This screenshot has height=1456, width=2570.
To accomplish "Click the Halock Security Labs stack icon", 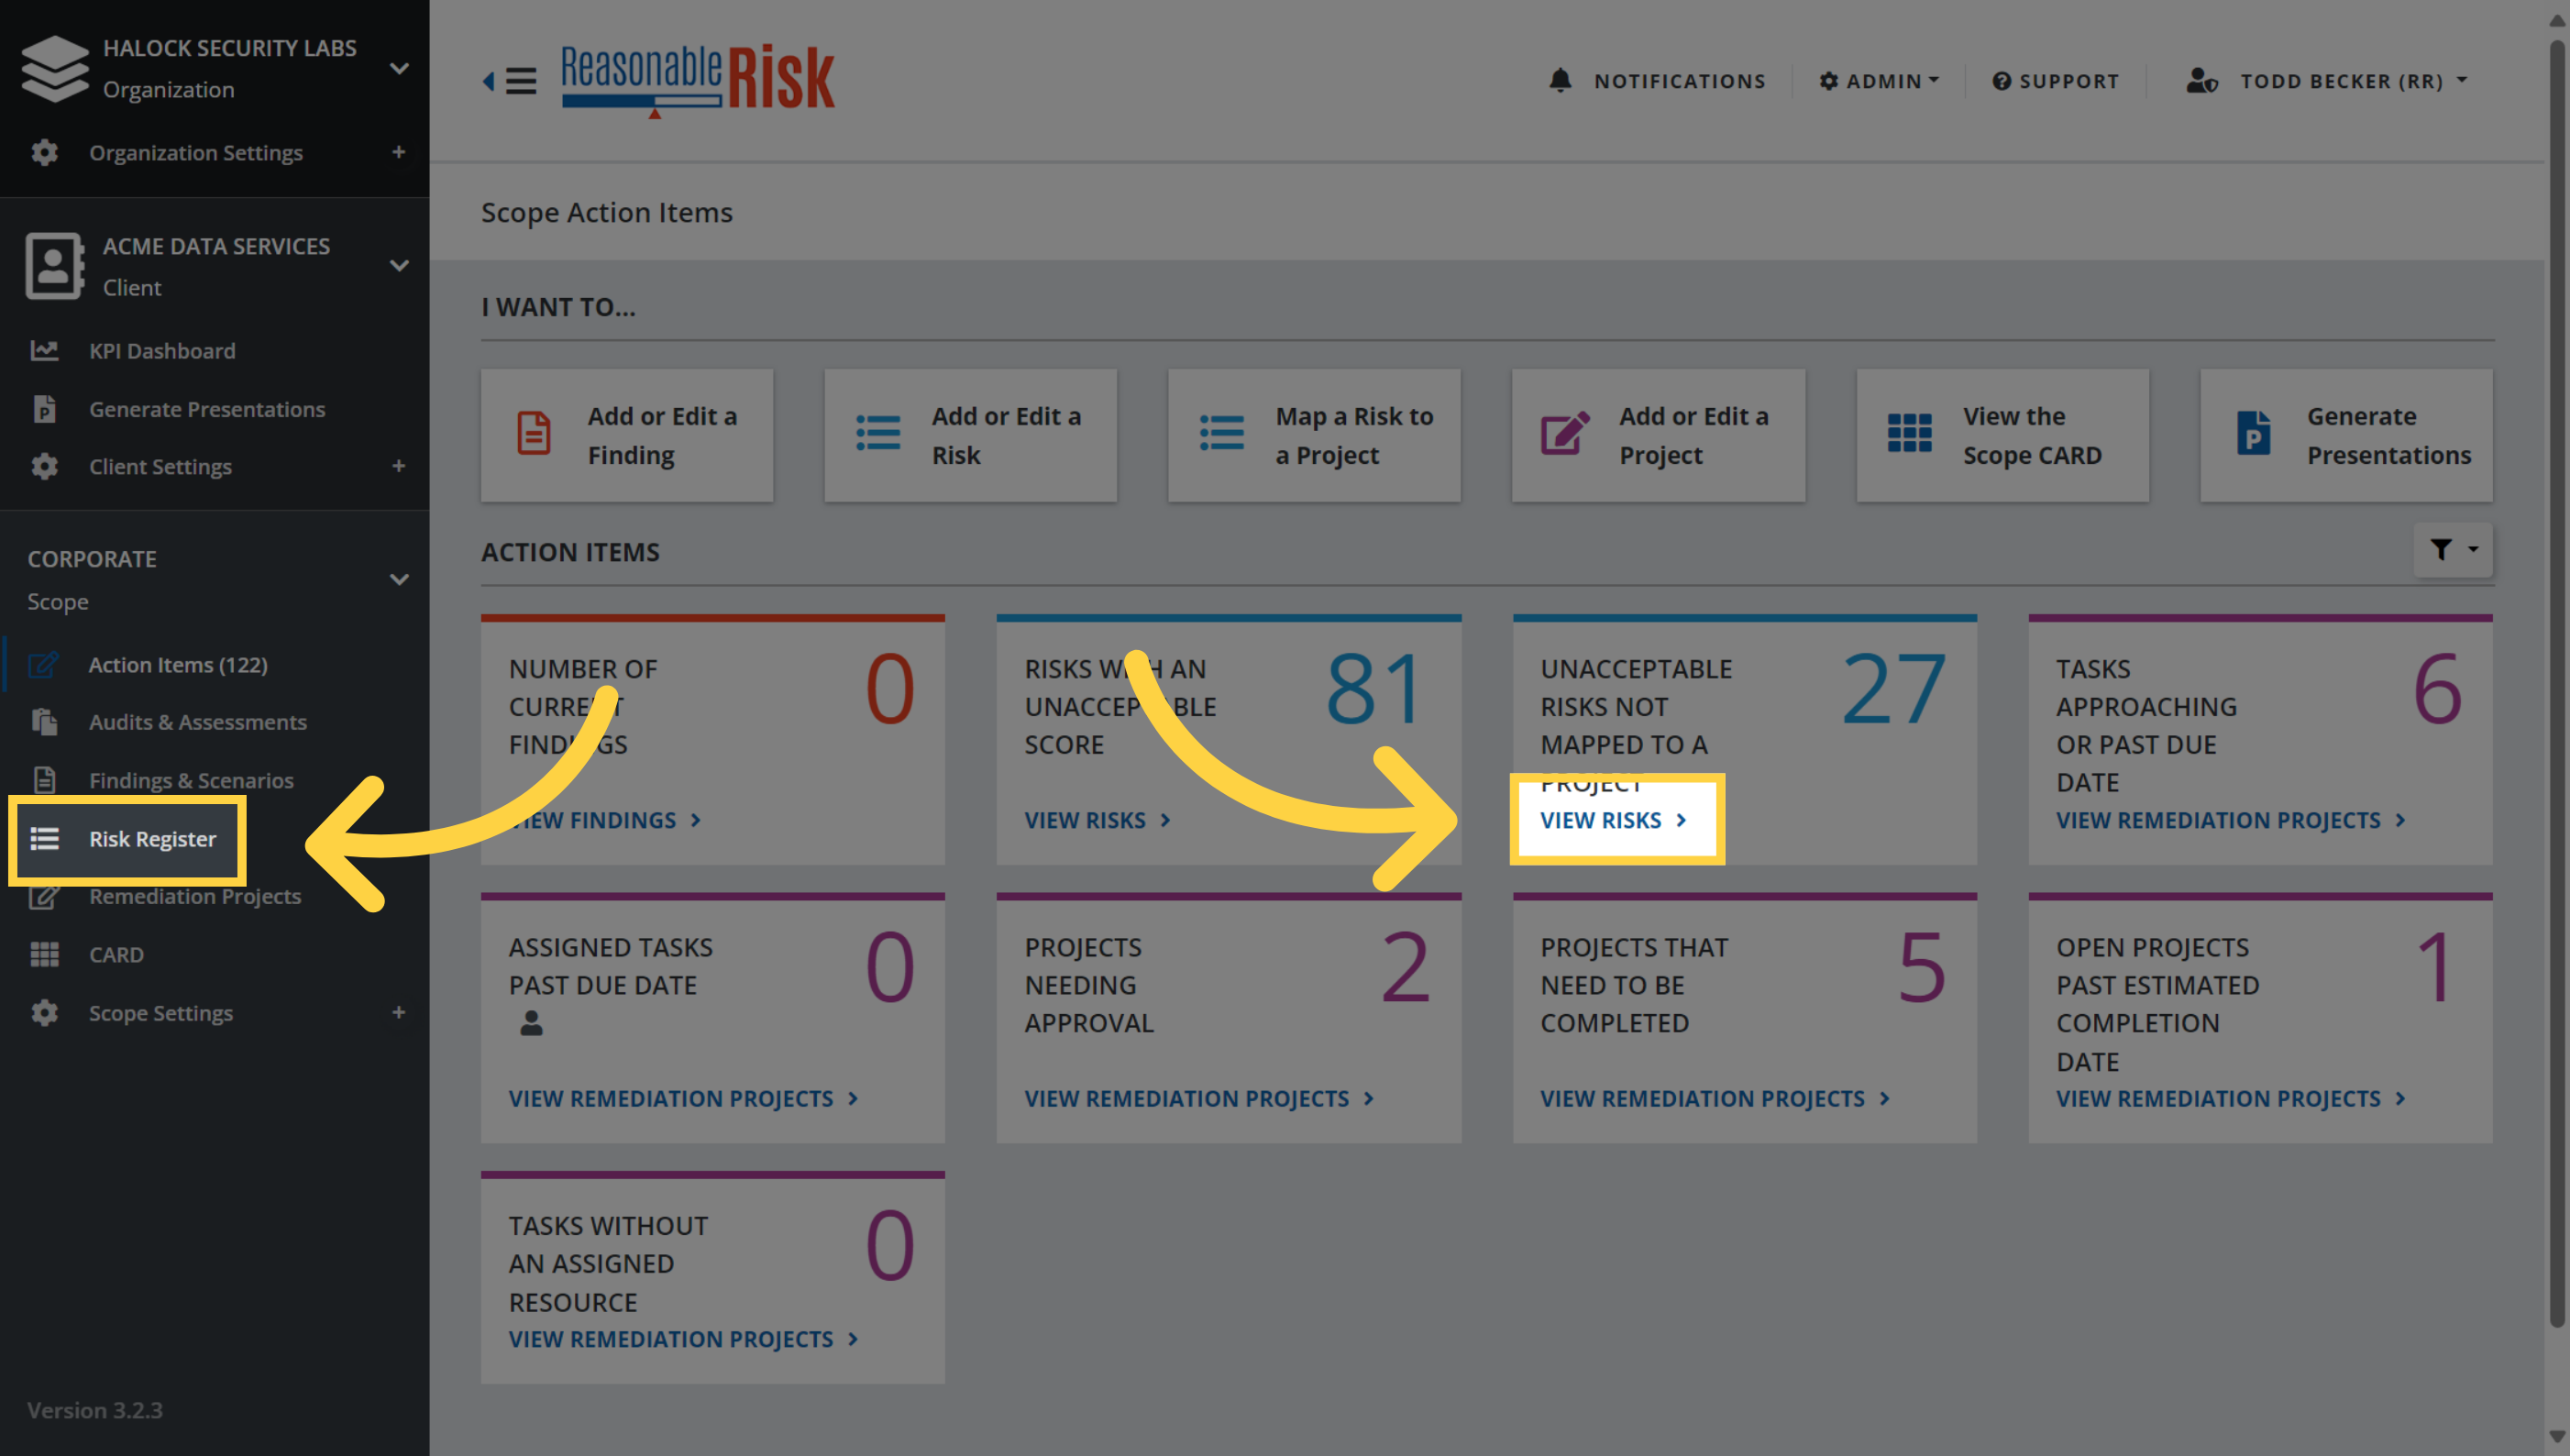I will 55,68.
